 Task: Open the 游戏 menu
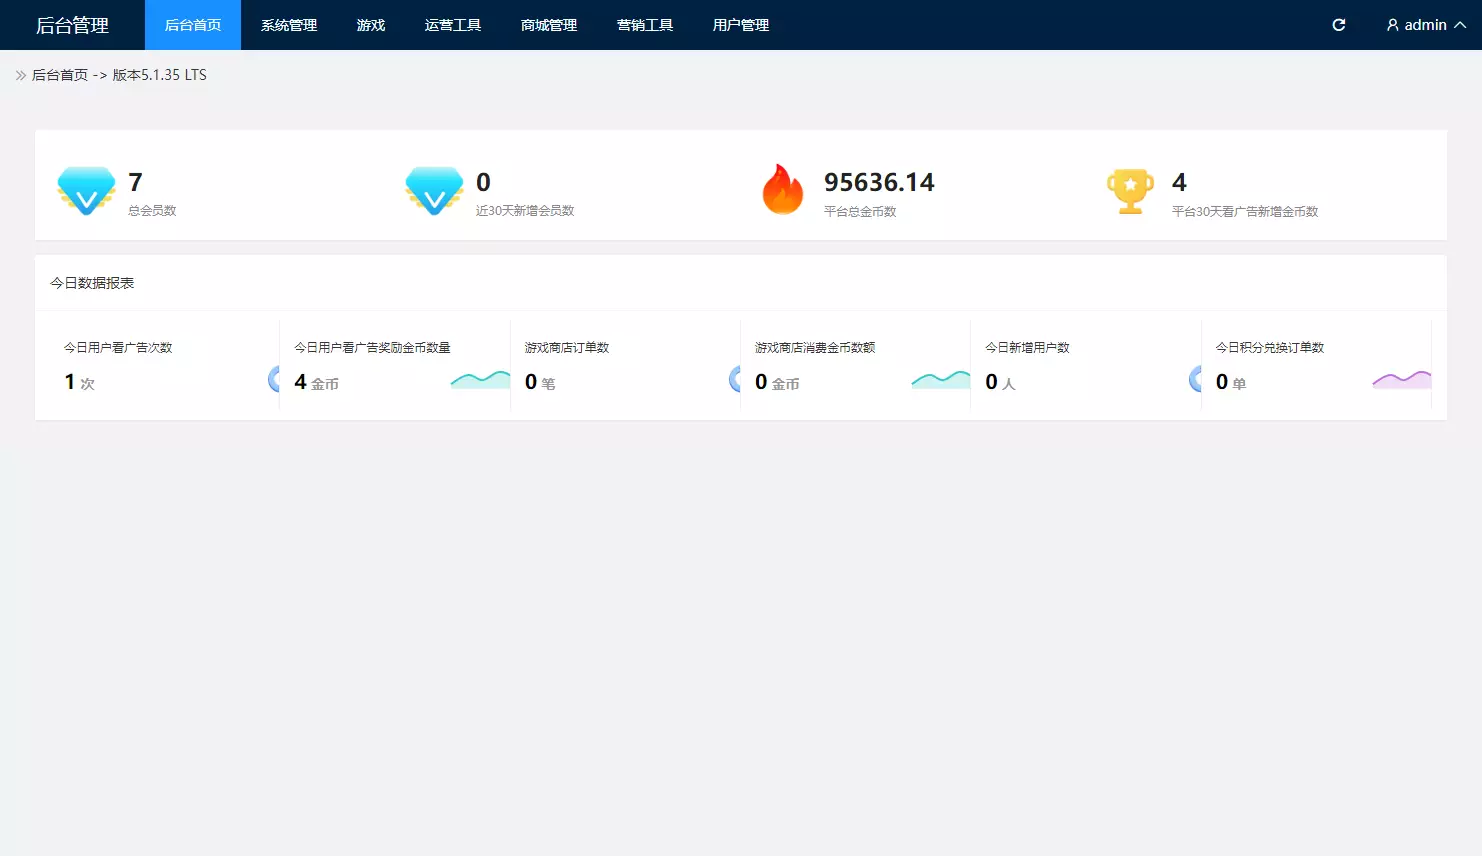(371, 25)
